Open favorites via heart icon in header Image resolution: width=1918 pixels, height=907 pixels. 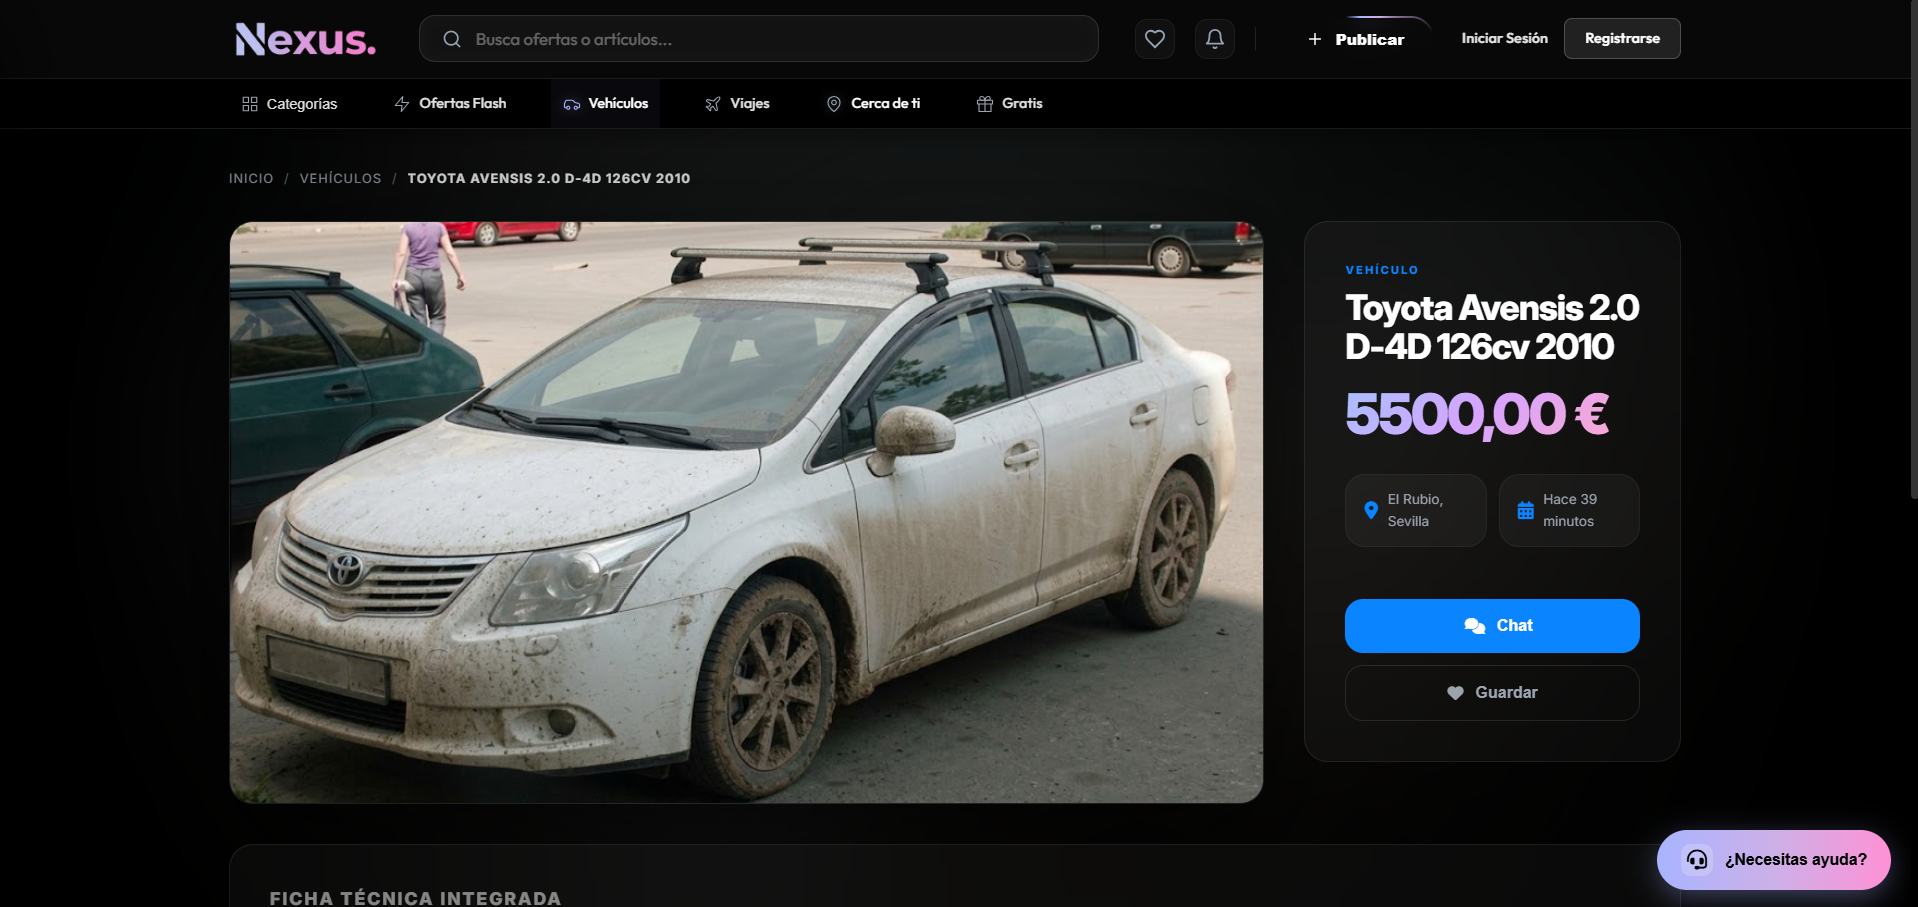click(x=1155, y=39)
